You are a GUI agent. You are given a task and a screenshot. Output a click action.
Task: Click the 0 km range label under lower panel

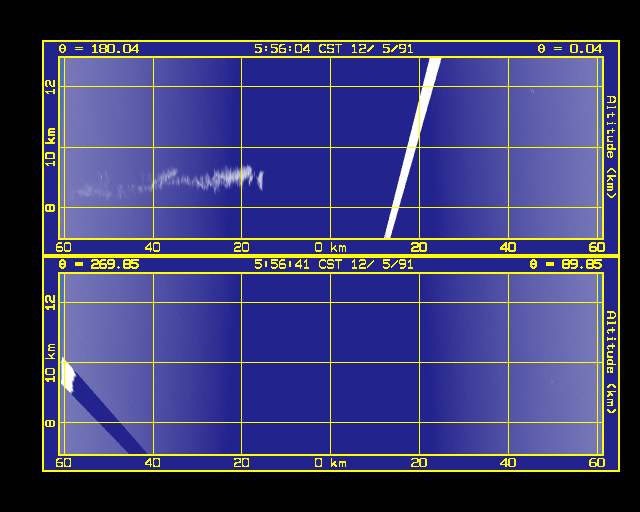[x=331, y=463]
